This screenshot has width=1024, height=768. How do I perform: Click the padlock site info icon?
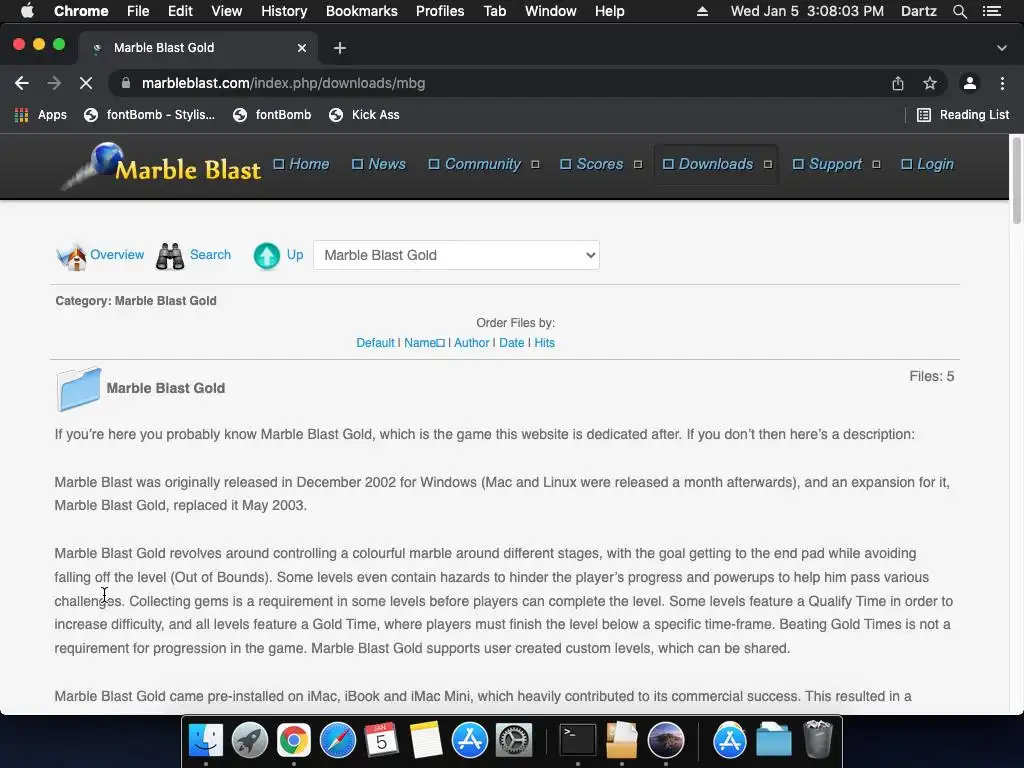click(127, 83)
